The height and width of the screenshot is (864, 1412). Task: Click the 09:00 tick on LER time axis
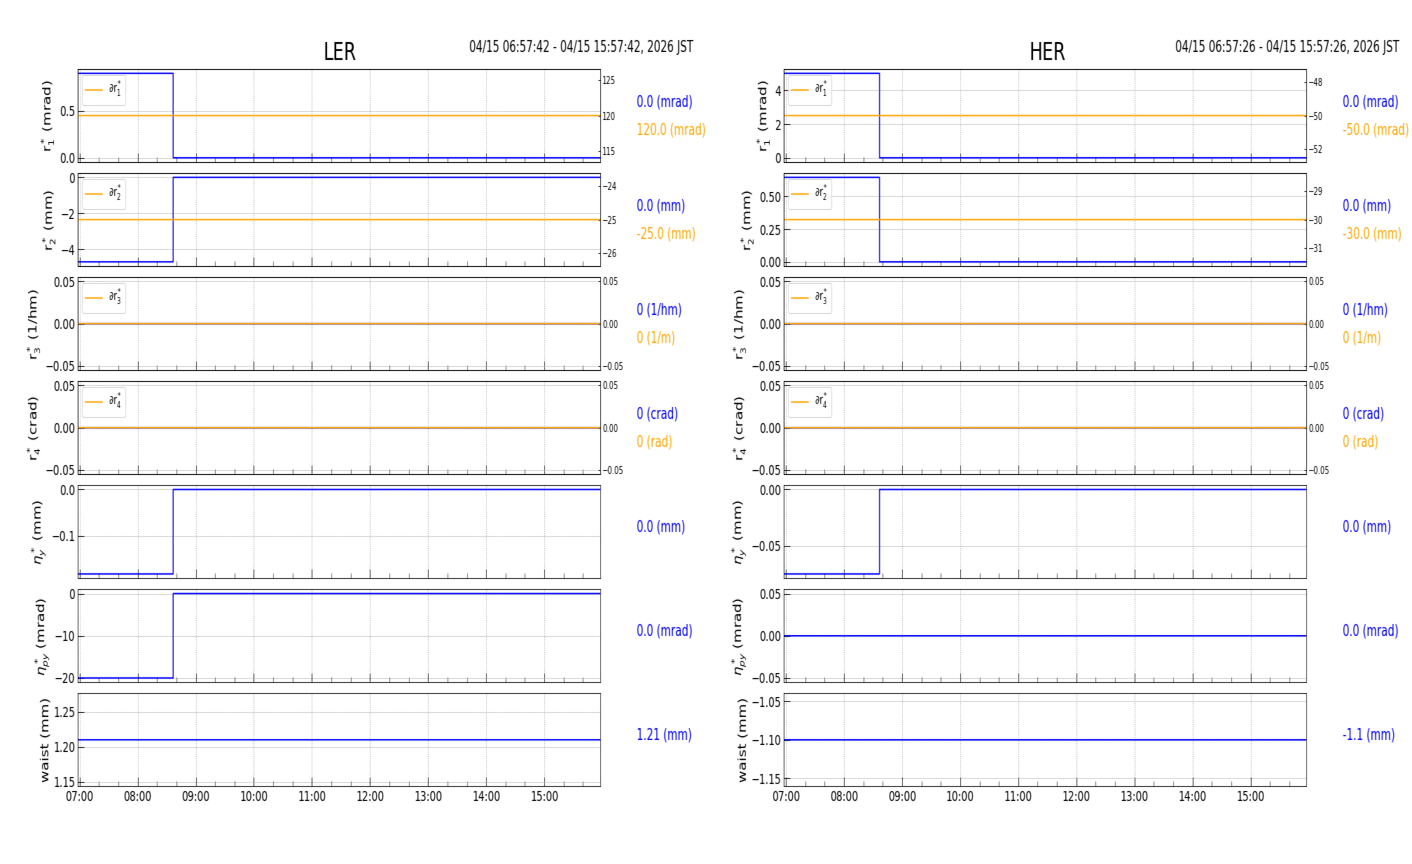pyautogui.click(x=196, y=797)
